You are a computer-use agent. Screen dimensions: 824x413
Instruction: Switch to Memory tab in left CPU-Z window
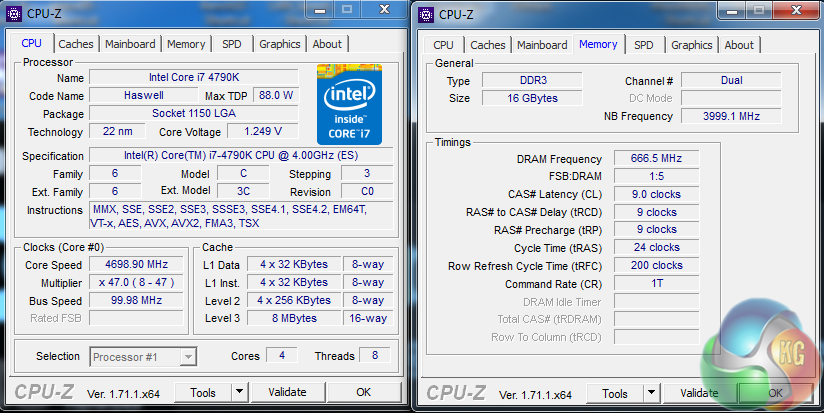tap(186, 44)
